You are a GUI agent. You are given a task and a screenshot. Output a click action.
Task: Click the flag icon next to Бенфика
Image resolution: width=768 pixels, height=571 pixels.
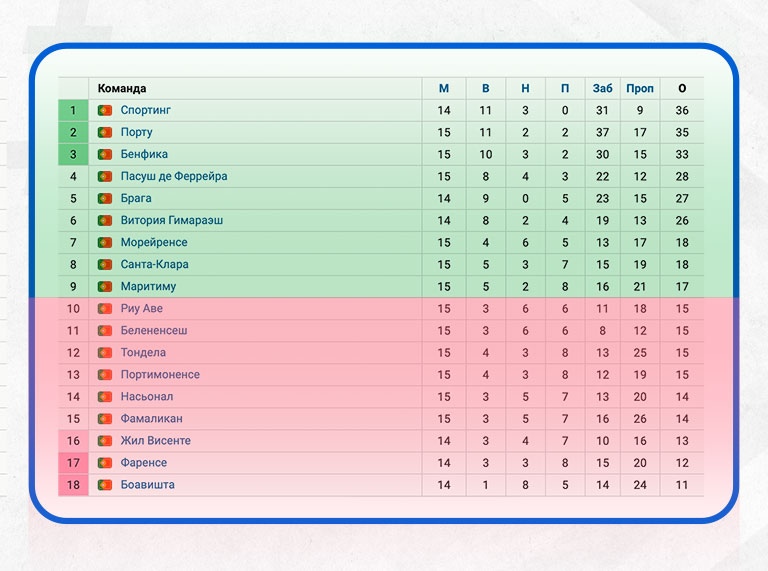pos(105,155)
